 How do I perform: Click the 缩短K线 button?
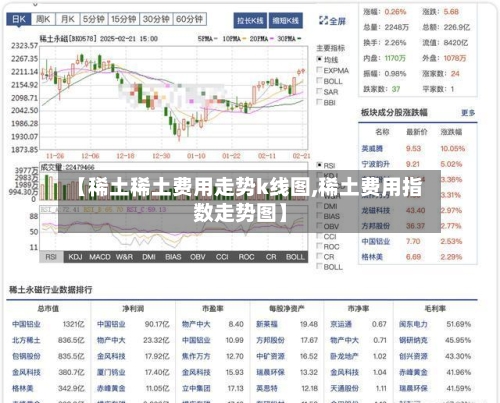pos(286,21)
